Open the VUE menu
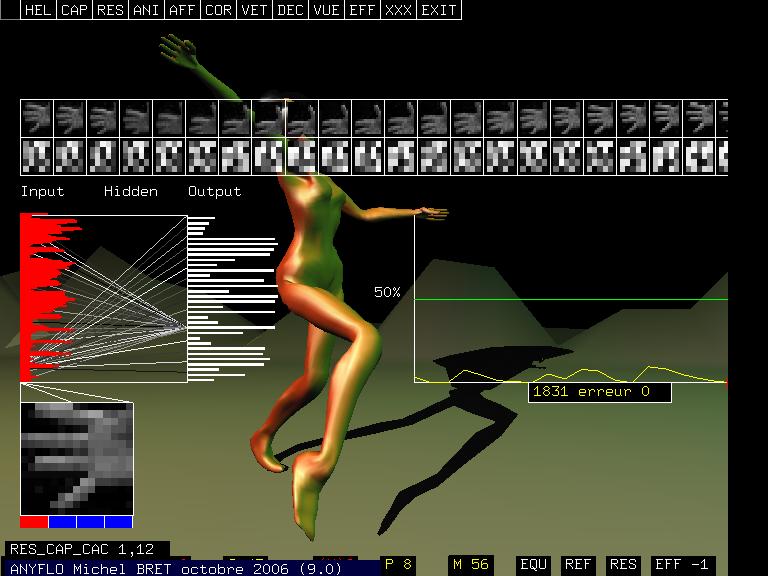This screenshot has width=768, height=576. (326, 10)
